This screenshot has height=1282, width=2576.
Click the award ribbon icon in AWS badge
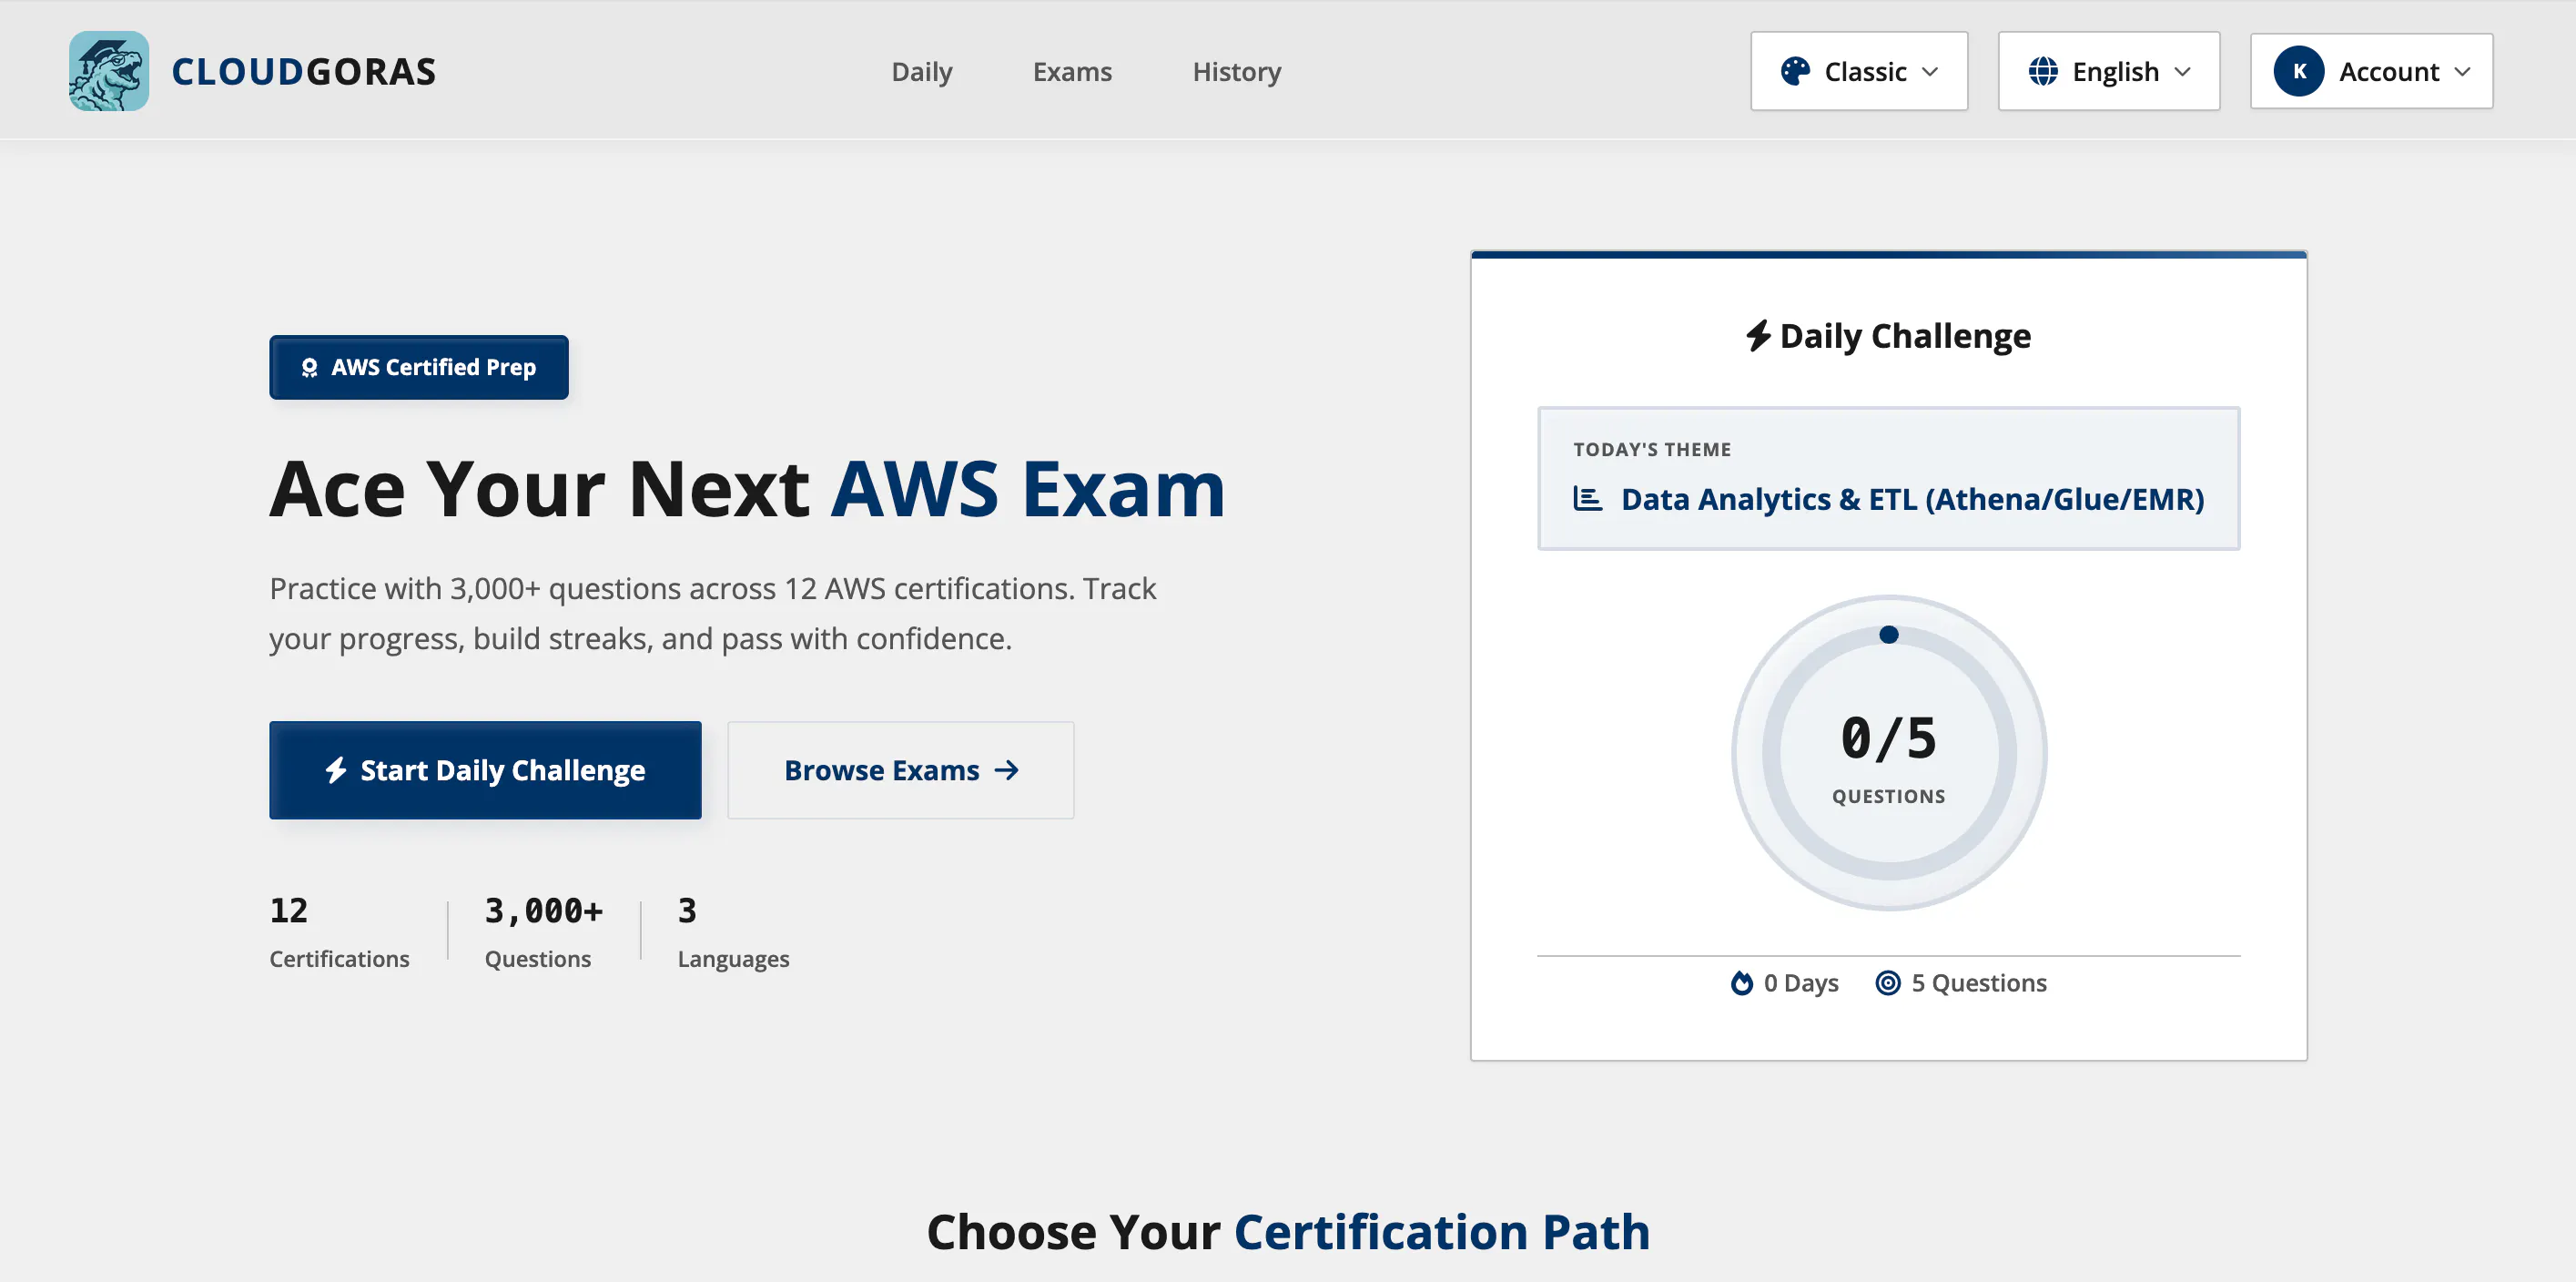tap(310, 368)
